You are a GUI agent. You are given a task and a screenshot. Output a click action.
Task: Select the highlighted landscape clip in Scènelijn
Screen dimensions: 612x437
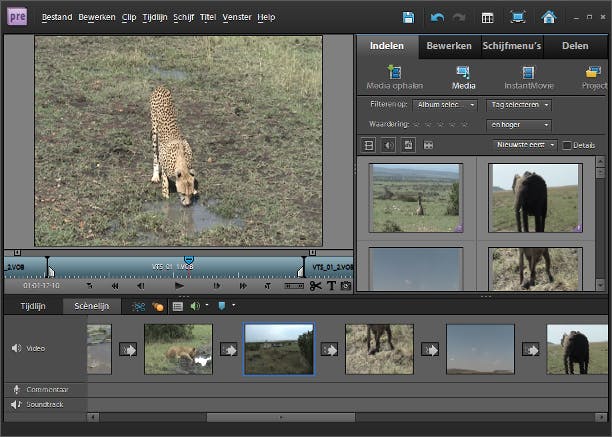tap(279, 349)
